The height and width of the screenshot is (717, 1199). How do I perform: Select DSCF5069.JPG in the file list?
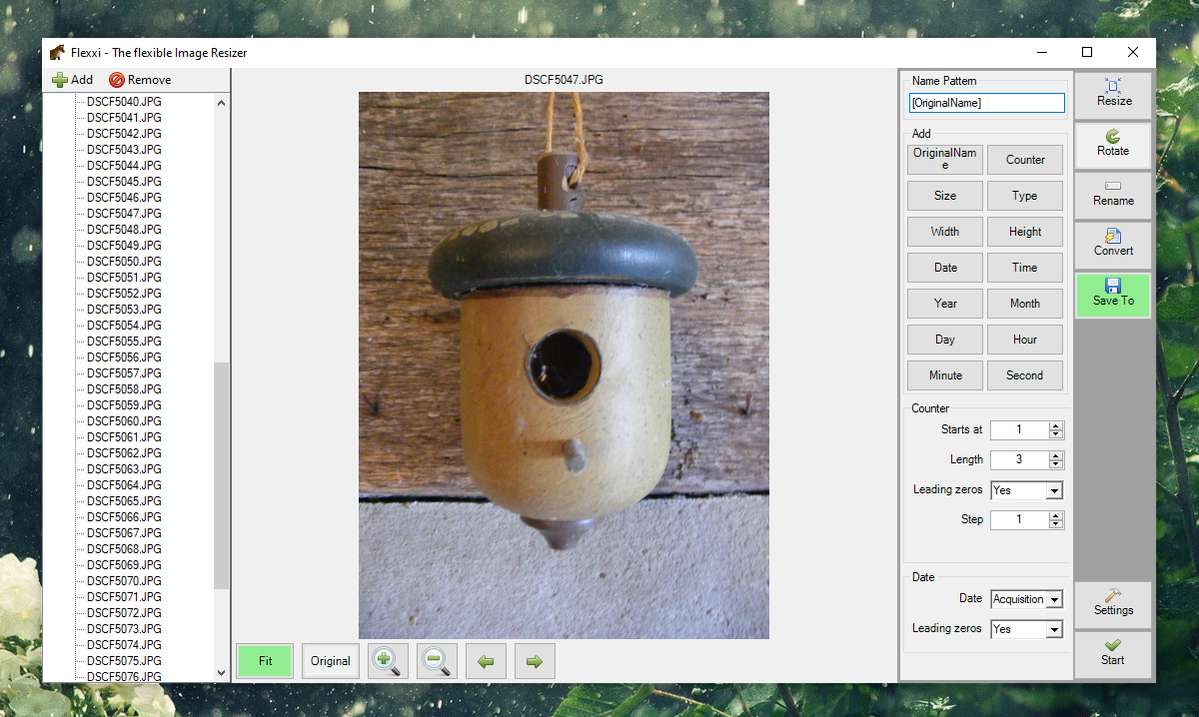coord(124,565)
